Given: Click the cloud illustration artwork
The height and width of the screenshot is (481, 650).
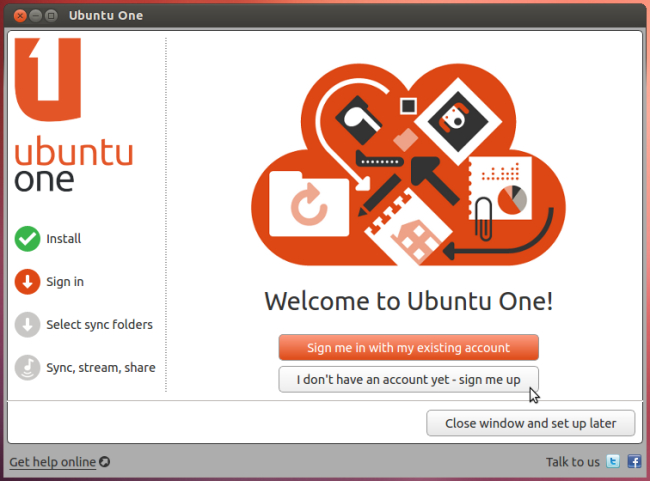Looking at the screenshot, I should [x=408, y=160].
